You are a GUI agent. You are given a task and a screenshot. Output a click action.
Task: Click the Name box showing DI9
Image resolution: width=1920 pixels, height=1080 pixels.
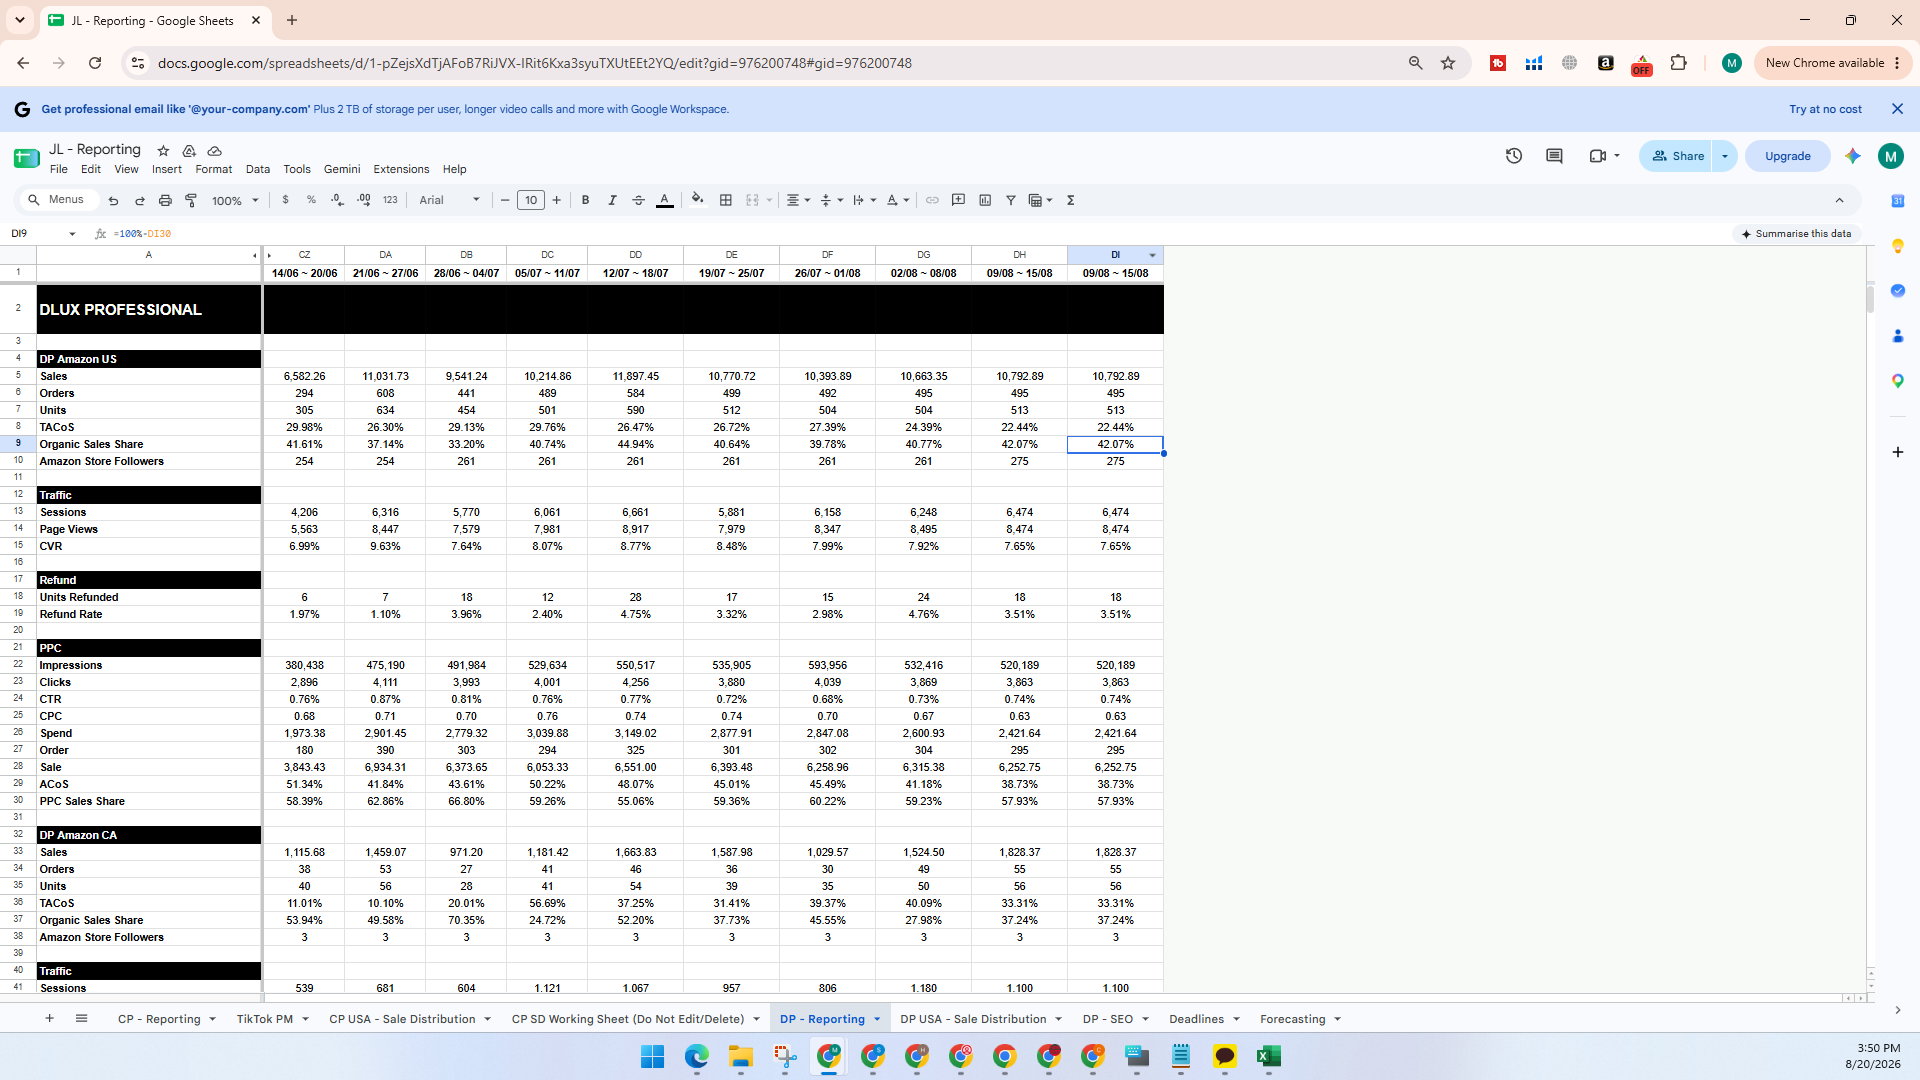point(43,234)
